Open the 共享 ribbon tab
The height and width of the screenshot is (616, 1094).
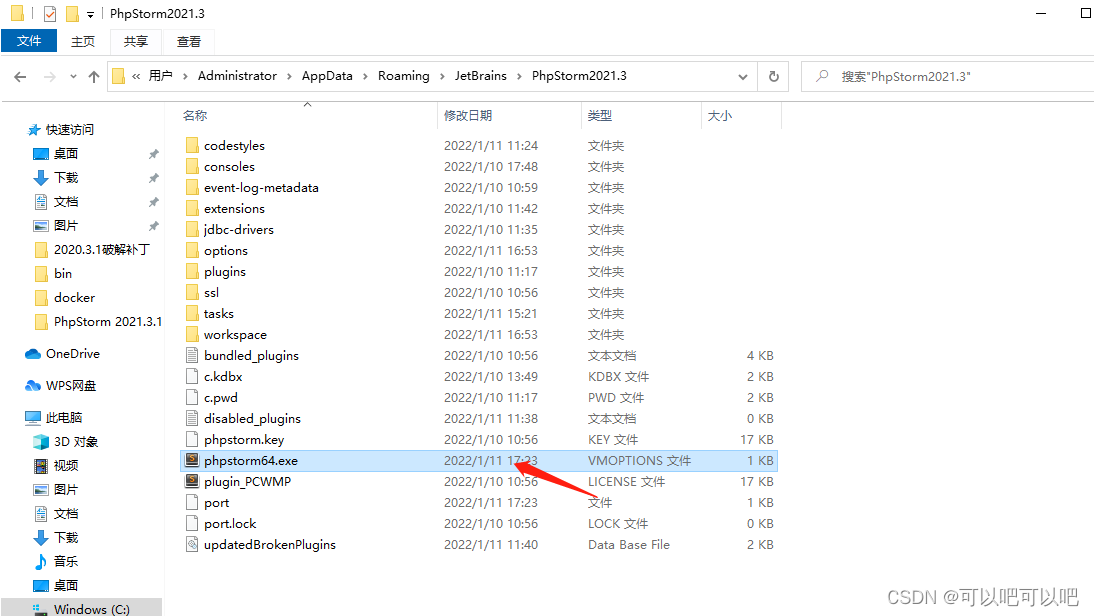click(136, 41)
